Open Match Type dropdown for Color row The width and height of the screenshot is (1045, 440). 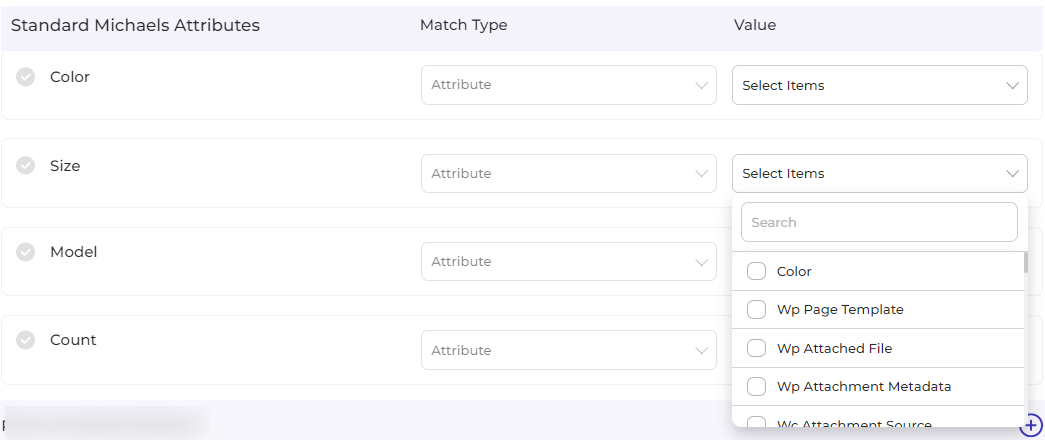point(568,85)
